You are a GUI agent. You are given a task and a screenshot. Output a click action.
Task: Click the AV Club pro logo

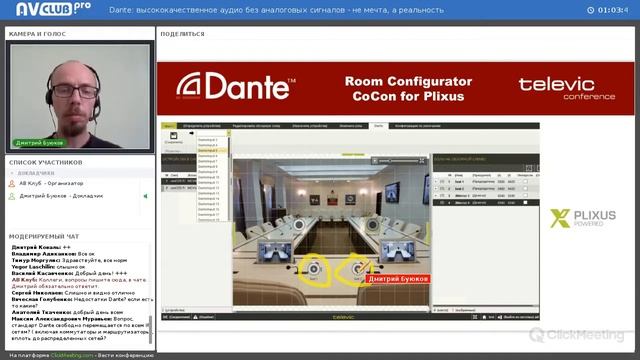(x=53, y=9)
